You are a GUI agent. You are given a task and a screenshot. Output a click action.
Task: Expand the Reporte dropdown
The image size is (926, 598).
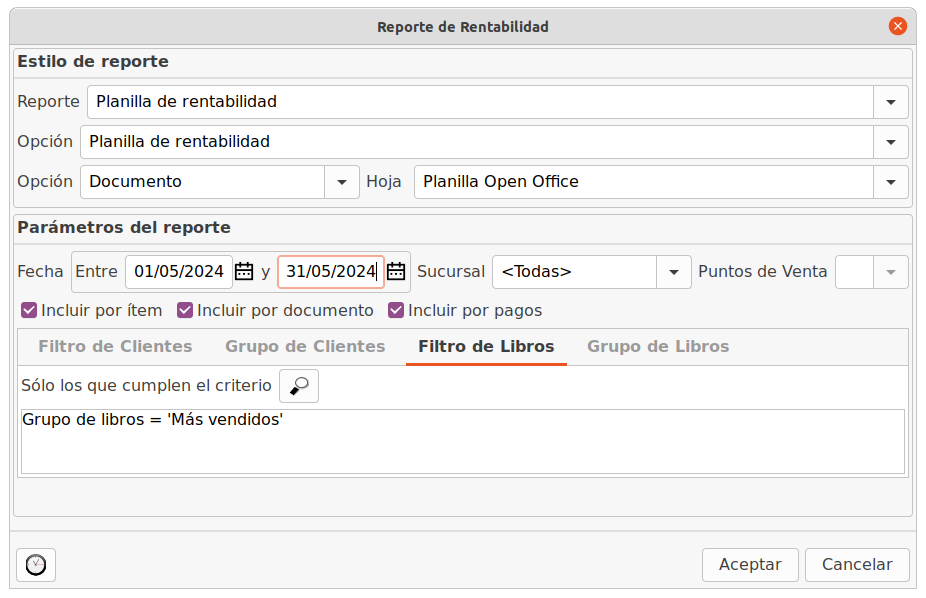tap(891, 102)
